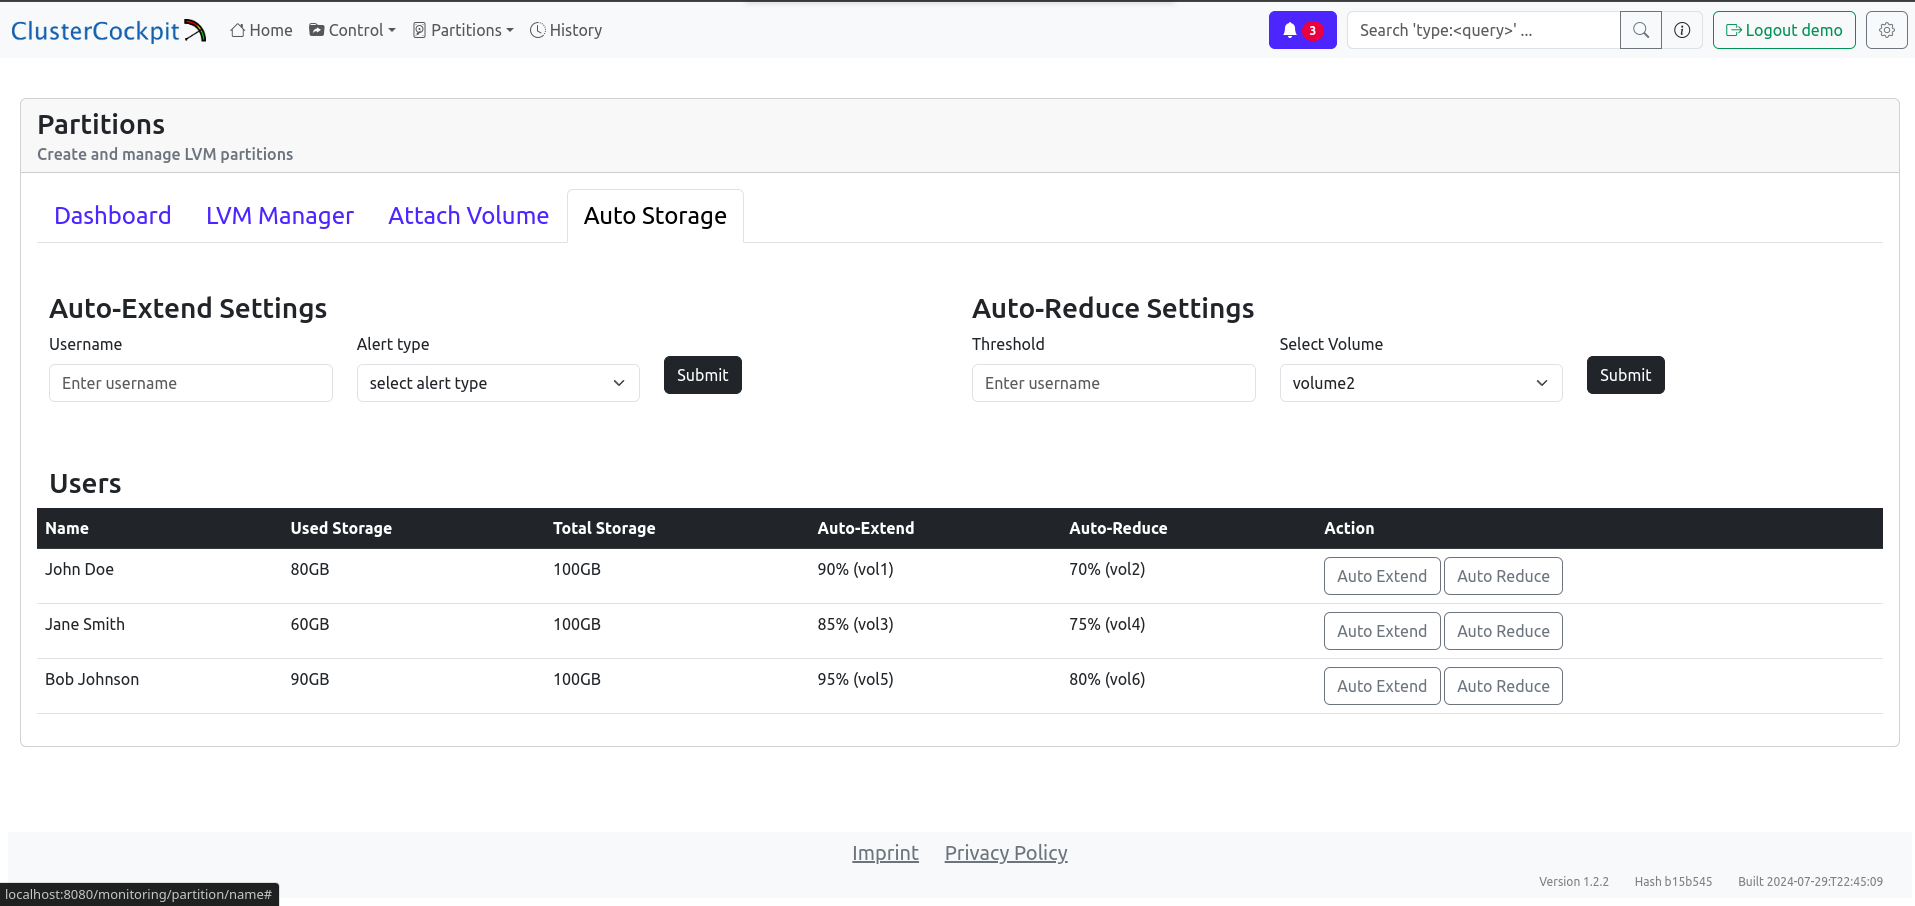Open the notifications bell with 3 alerts
1915x906 pixels.
1302,30
